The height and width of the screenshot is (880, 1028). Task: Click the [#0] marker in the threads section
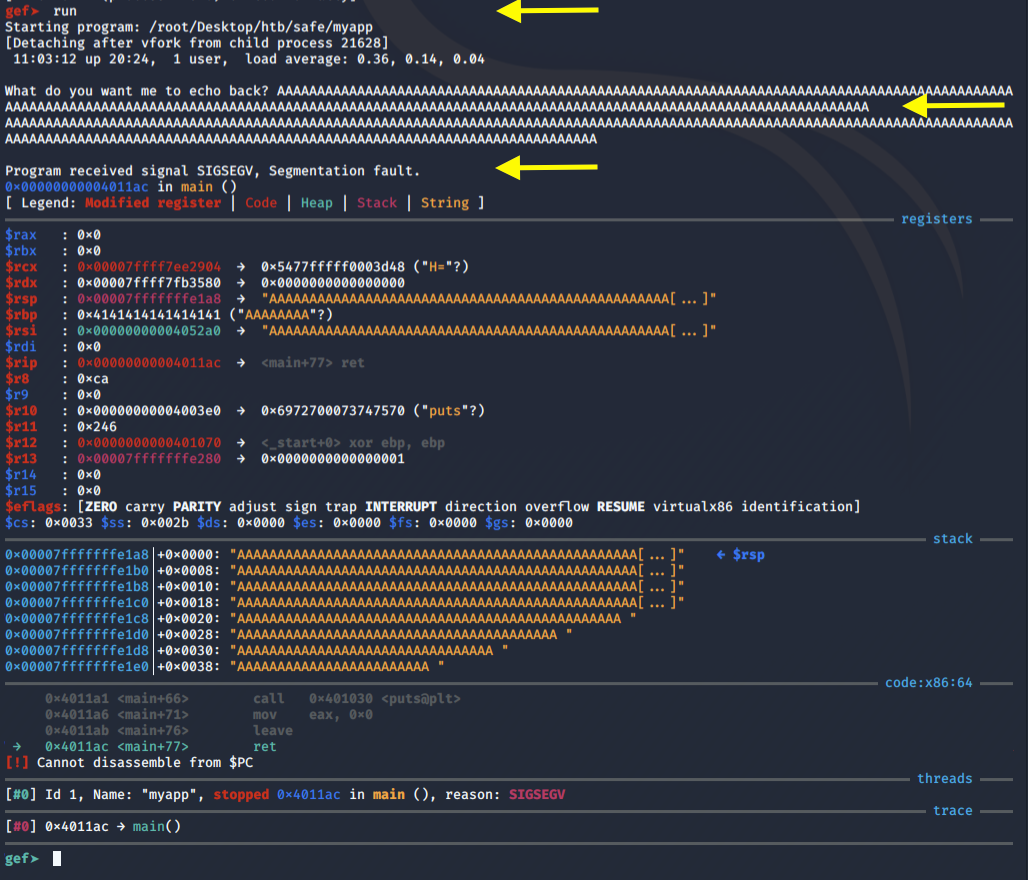20,794
